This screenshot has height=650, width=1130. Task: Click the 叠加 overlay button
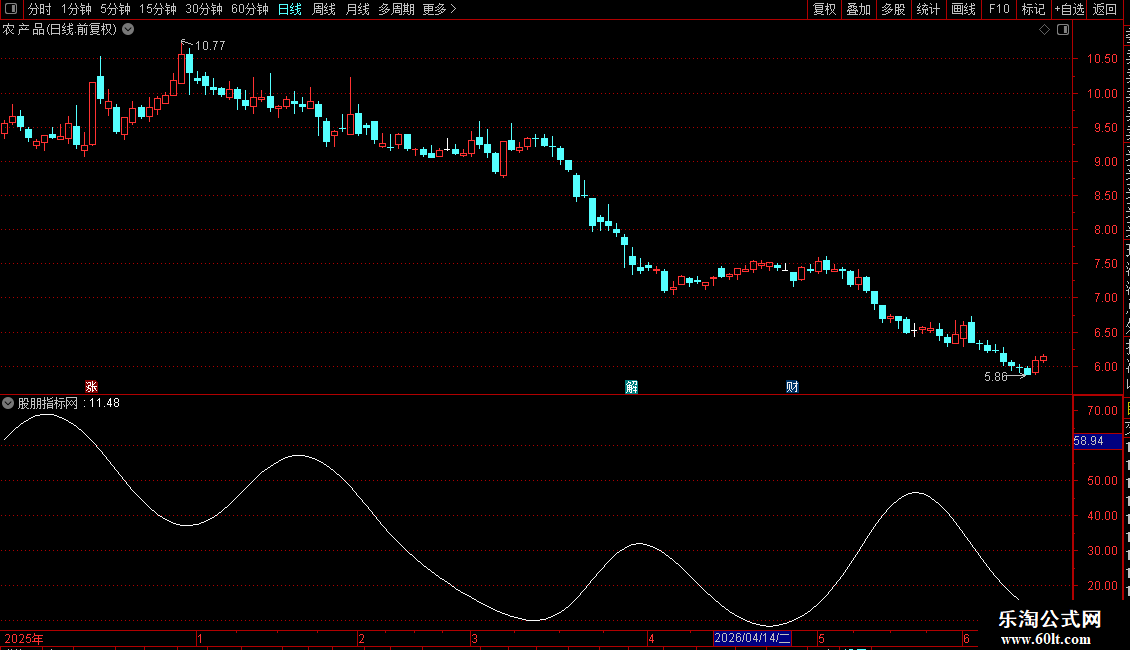tap(858, 9)
